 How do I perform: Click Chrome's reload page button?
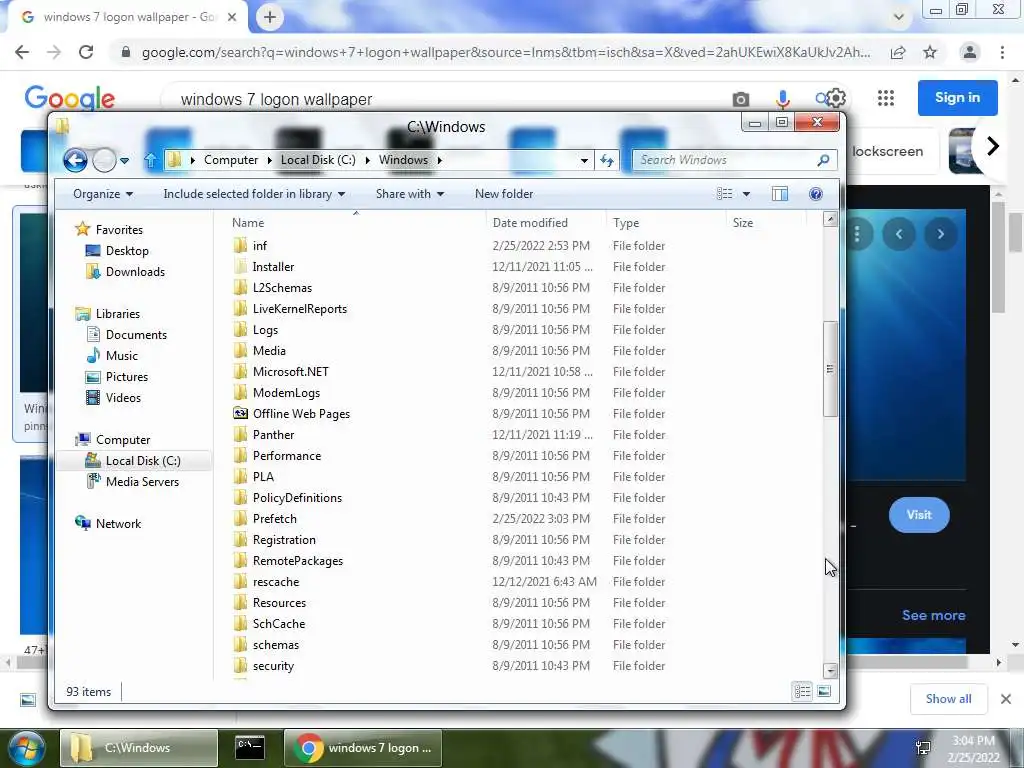click(x=86, y=52)
